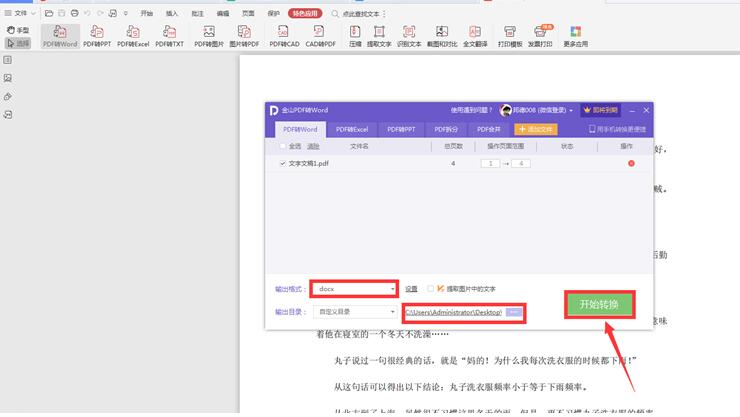Click the PDF转CAD toolbar icon
The width and height of the screenshot is (740, 417).
[284, 36]
